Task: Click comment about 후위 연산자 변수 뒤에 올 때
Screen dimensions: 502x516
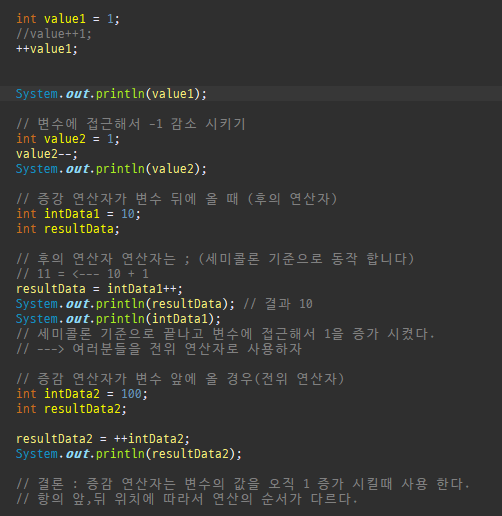Action: click(177, 199)
